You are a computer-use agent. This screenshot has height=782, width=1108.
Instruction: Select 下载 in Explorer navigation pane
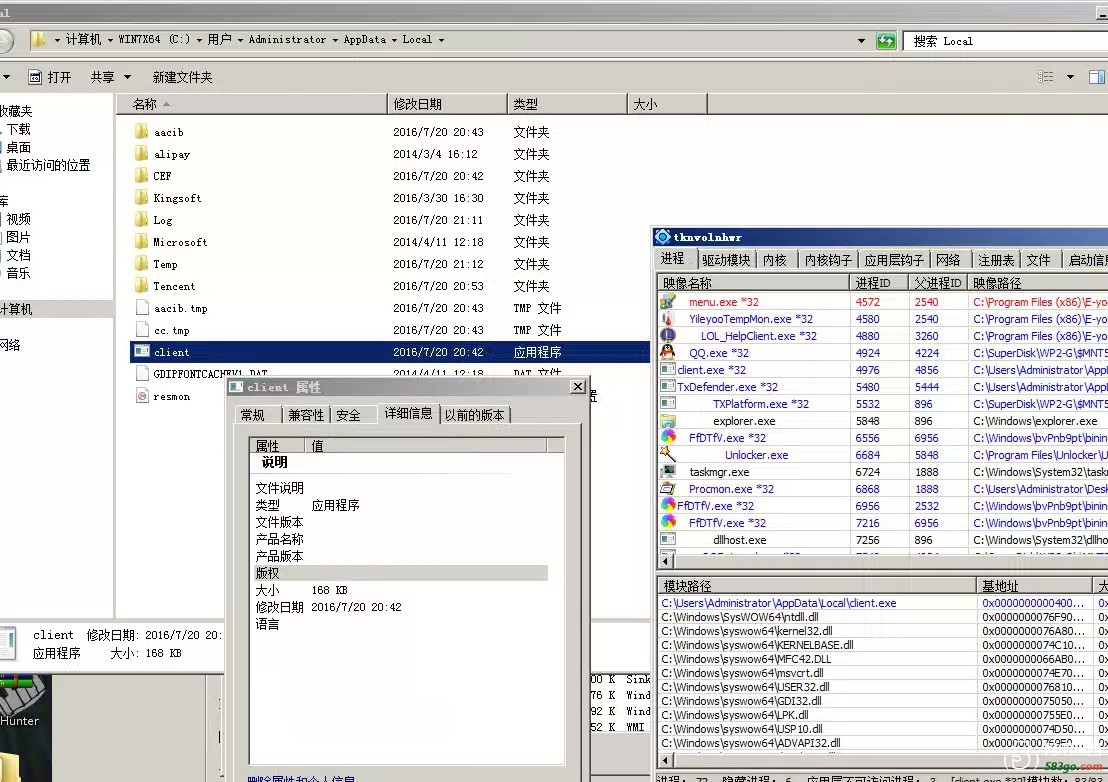18,129
